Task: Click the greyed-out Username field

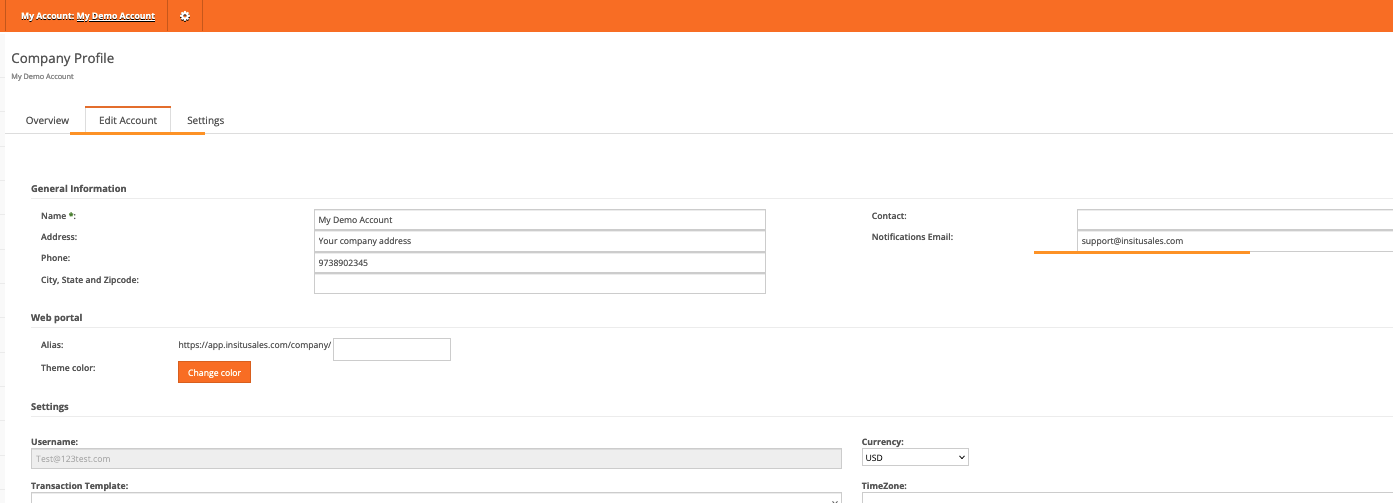Action: pos(435,458)
